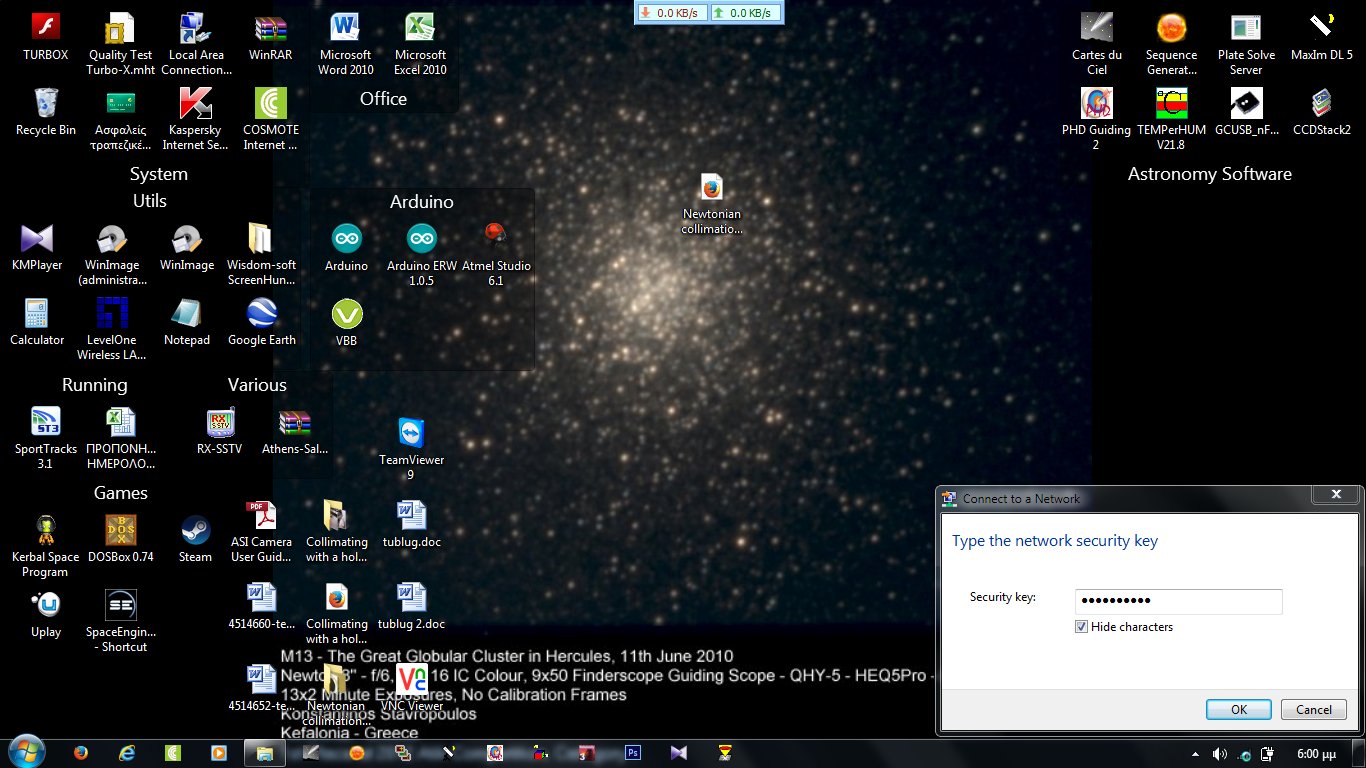Open the TURBOX desktop shortcut
The width and height of the screenshot is (1366, 768).
[x=46, y=37]
